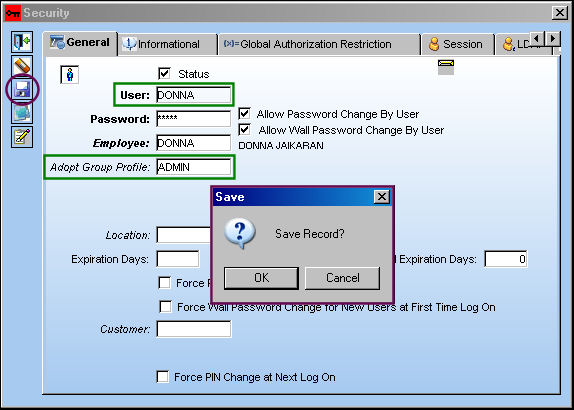Enable Force PIN Change at Next Log On
This screenshot has height=410, width=574.
pos(163,376)
